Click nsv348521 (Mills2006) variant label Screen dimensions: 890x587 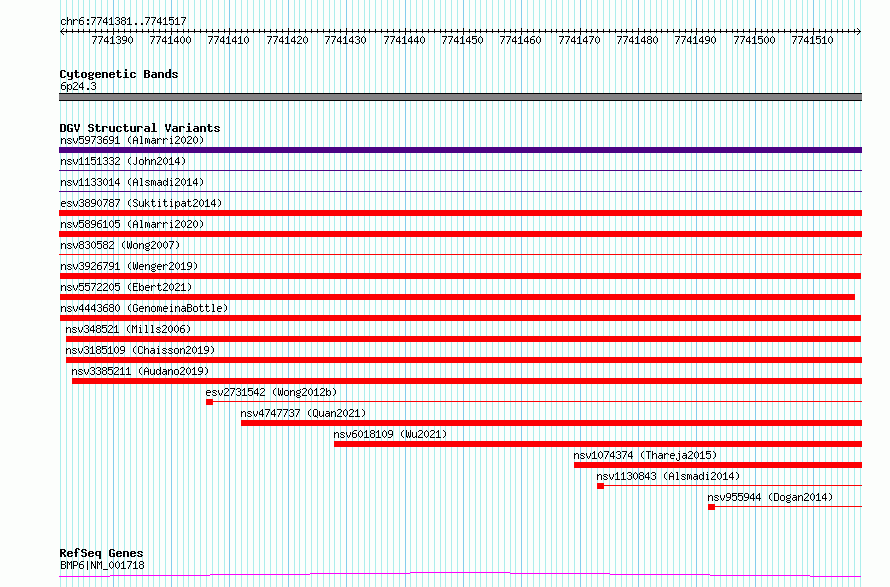(x=128, y=329)
